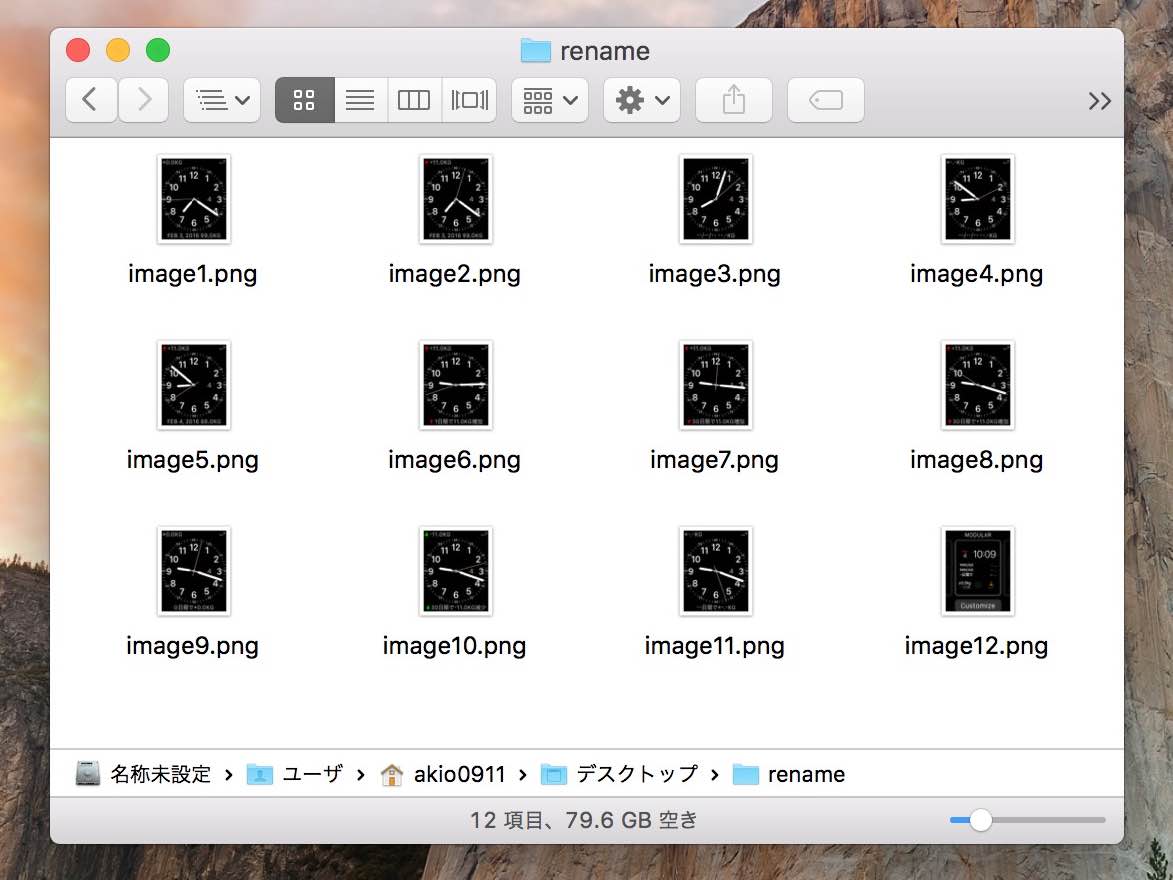This screenshot has width=1173, height=880.
Task: Show hidden toolbar items via double chevron
Action: point(1100,101)
